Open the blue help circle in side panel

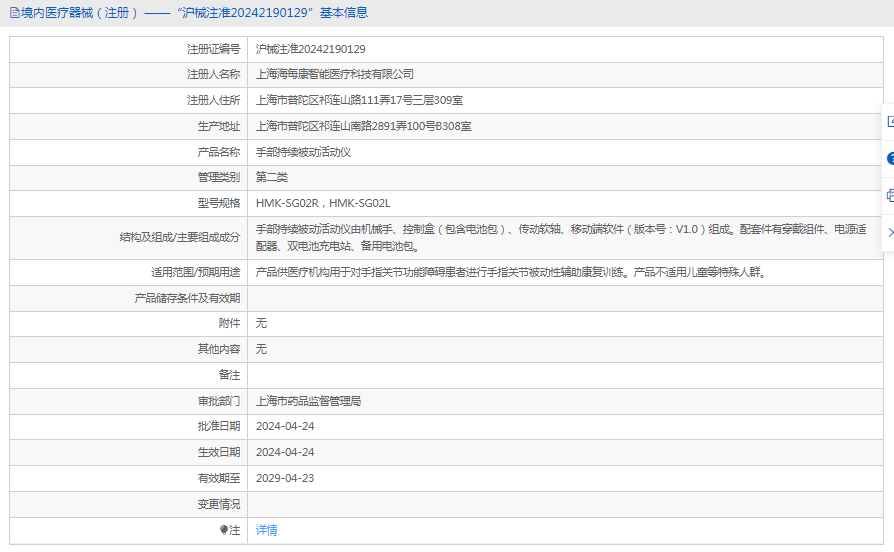pos(891,159)
